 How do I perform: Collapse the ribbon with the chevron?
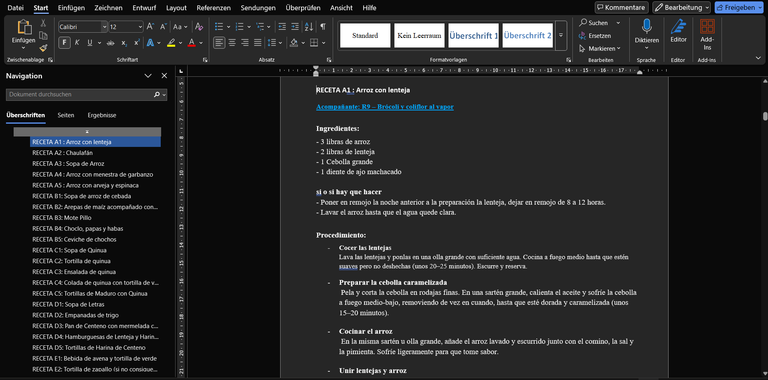click(x=758, y=58)
